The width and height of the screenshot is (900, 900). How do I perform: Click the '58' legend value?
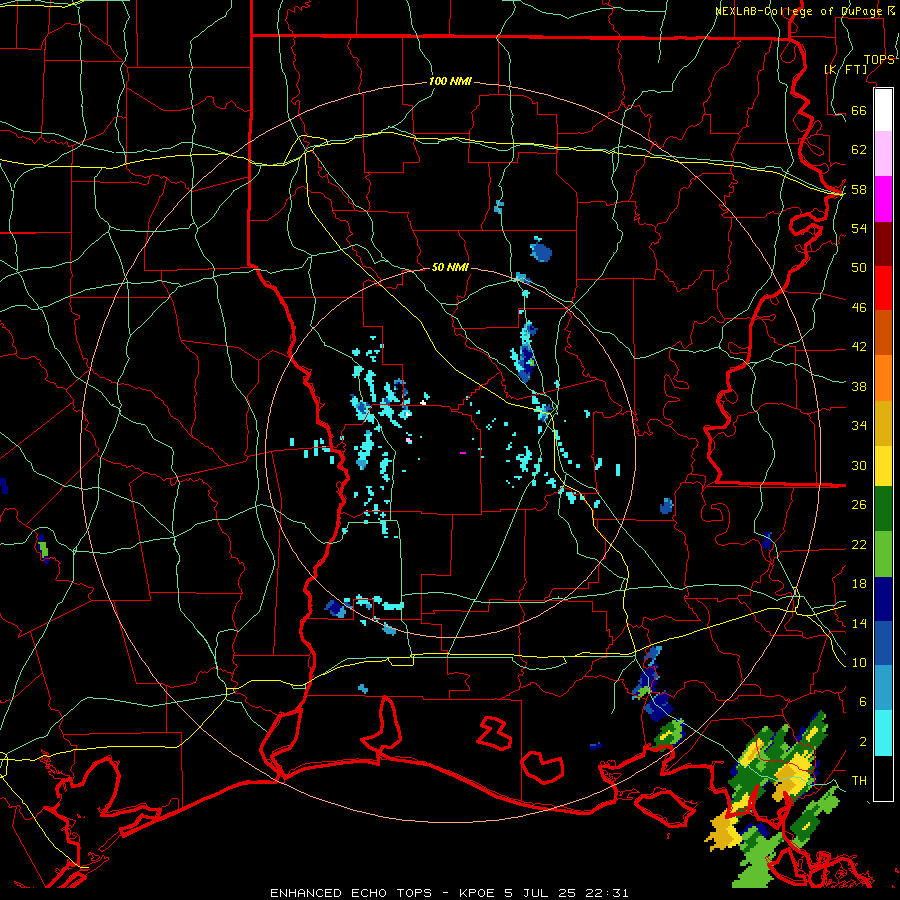click(859, 189)
